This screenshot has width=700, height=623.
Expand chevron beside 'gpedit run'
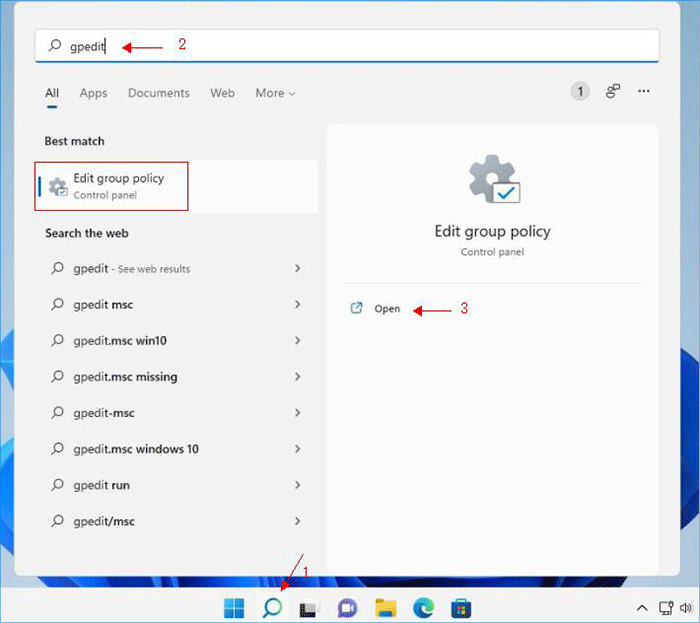tap(297, 485)
